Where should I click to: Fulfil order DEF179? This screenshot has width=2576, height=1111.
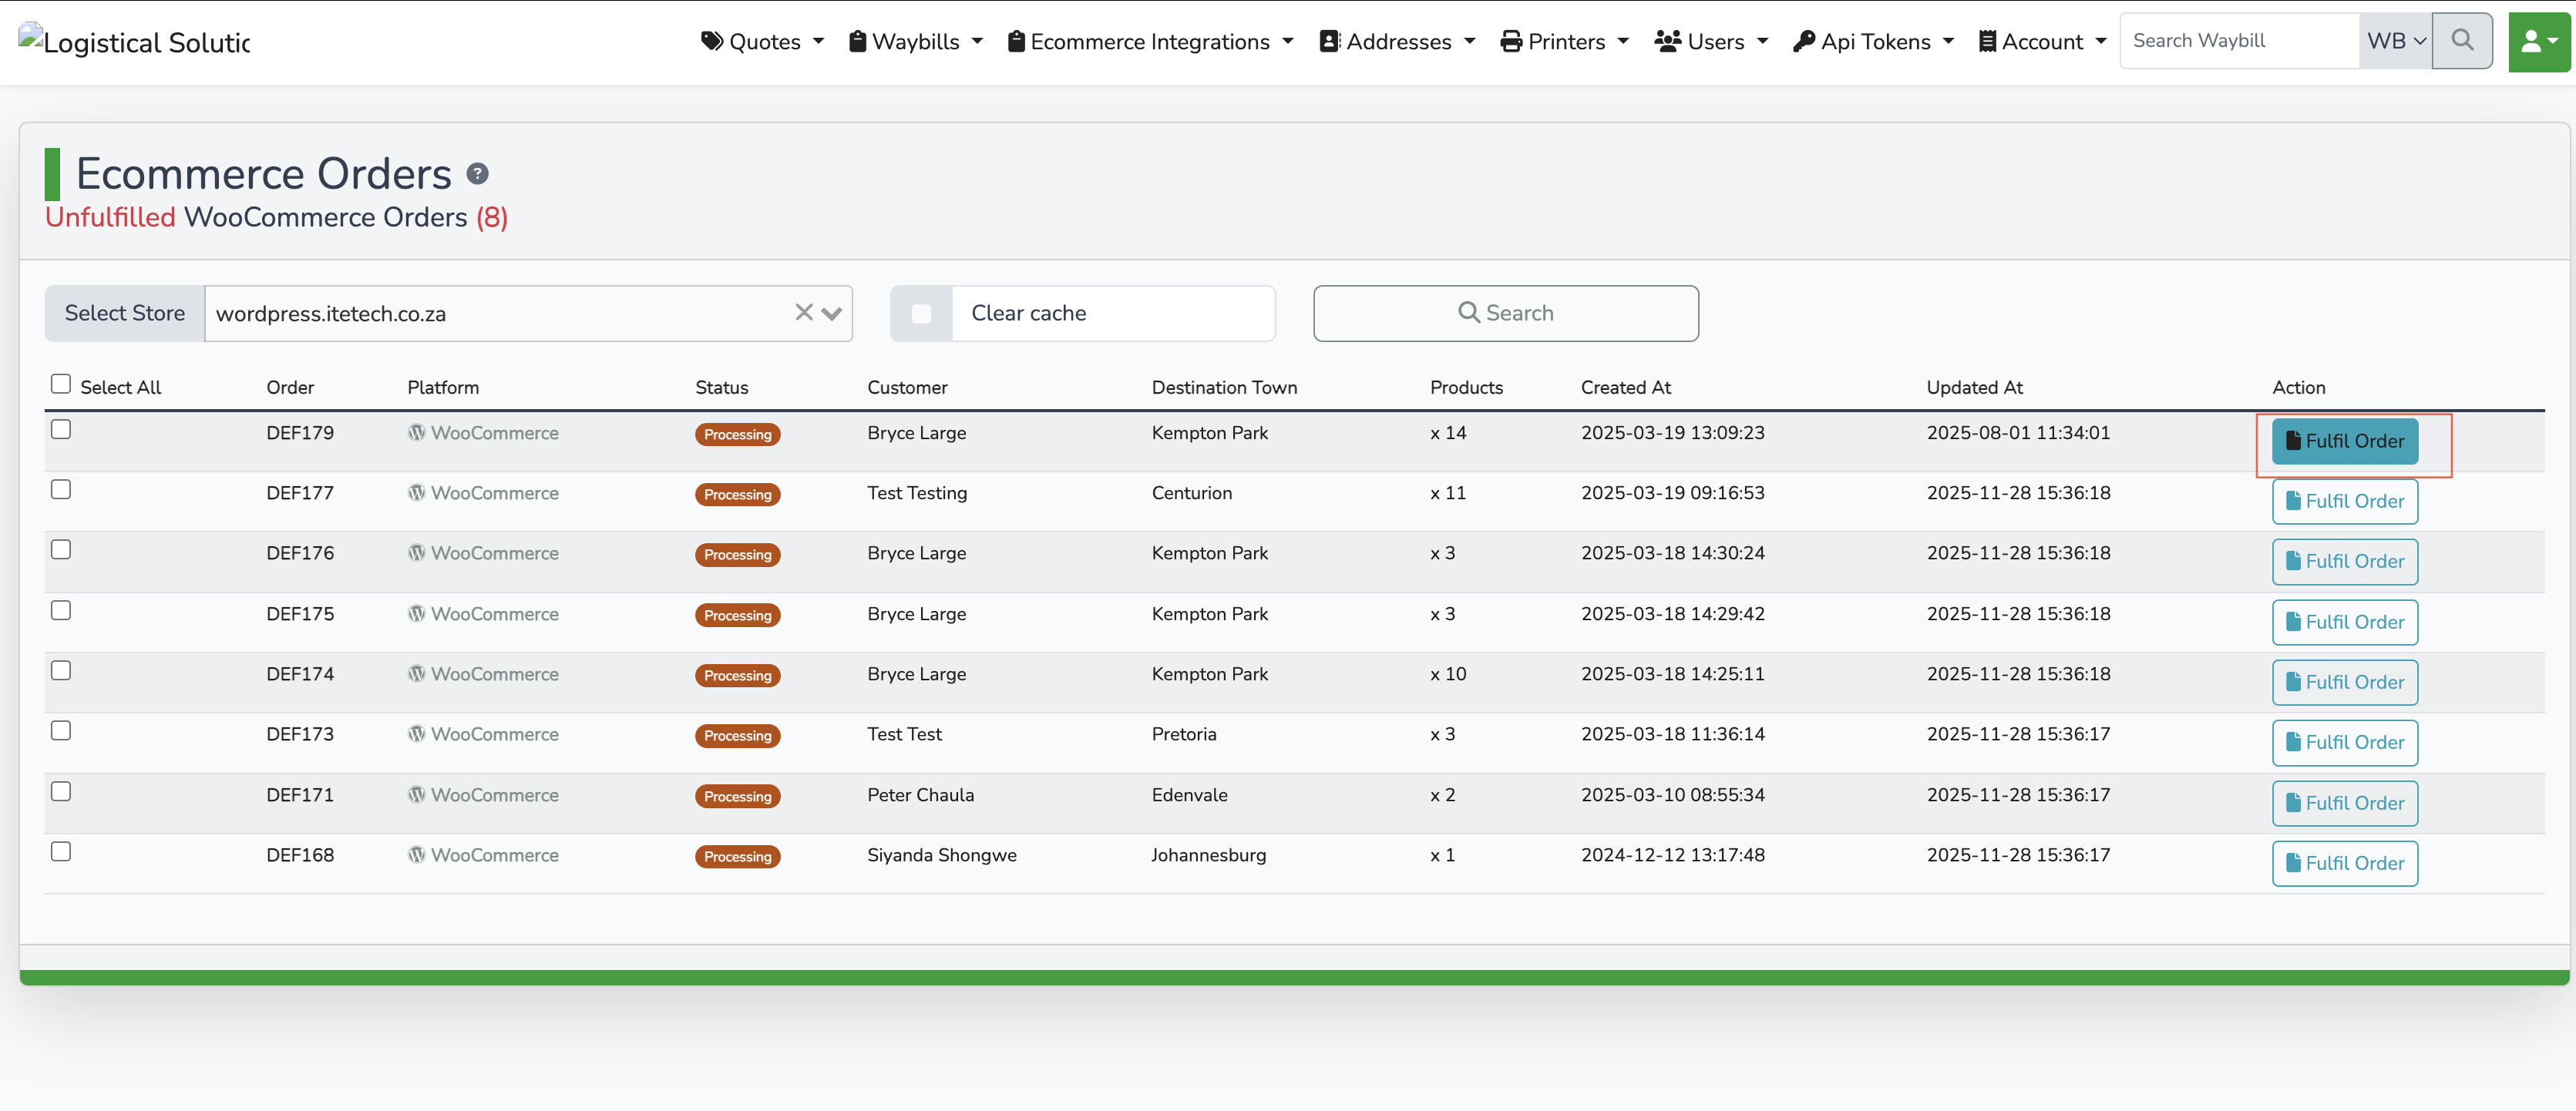pyautogui.click(x=2344, y=441)
